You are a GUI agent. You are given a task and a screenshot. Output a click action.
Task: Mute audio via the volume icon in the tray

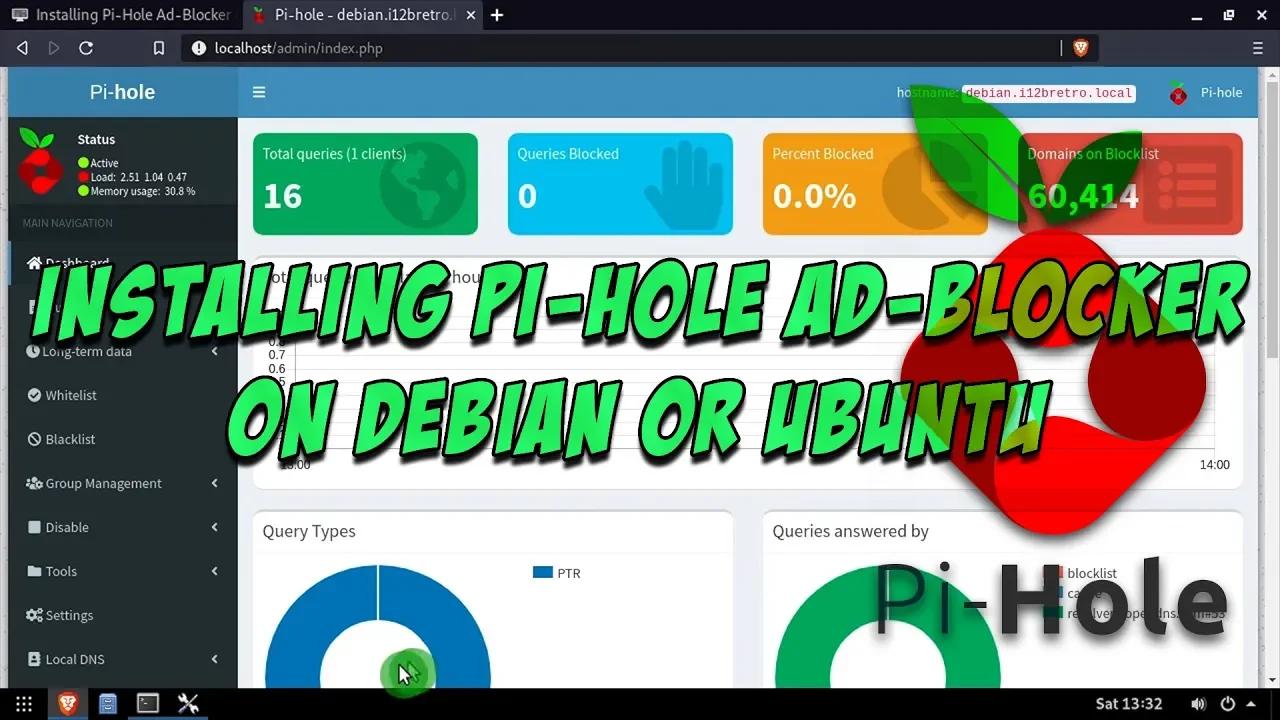click(1199, 703)
